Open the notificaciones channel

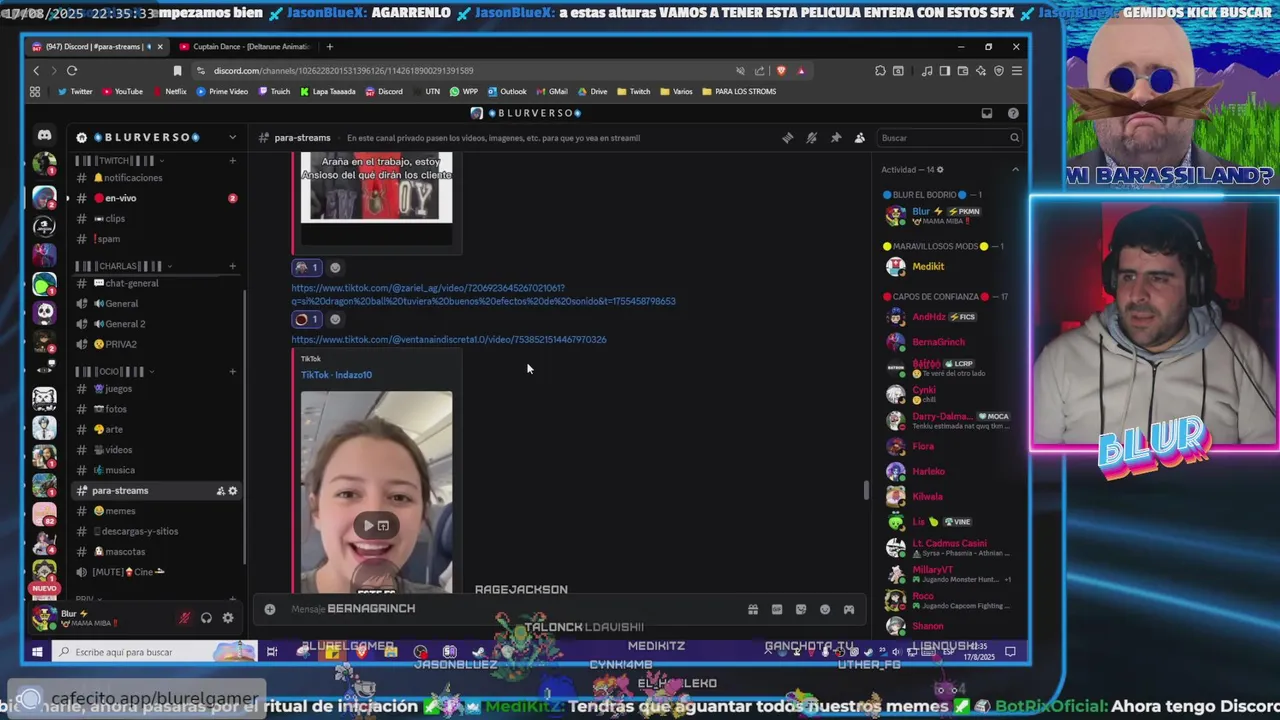tap(156, 178)
